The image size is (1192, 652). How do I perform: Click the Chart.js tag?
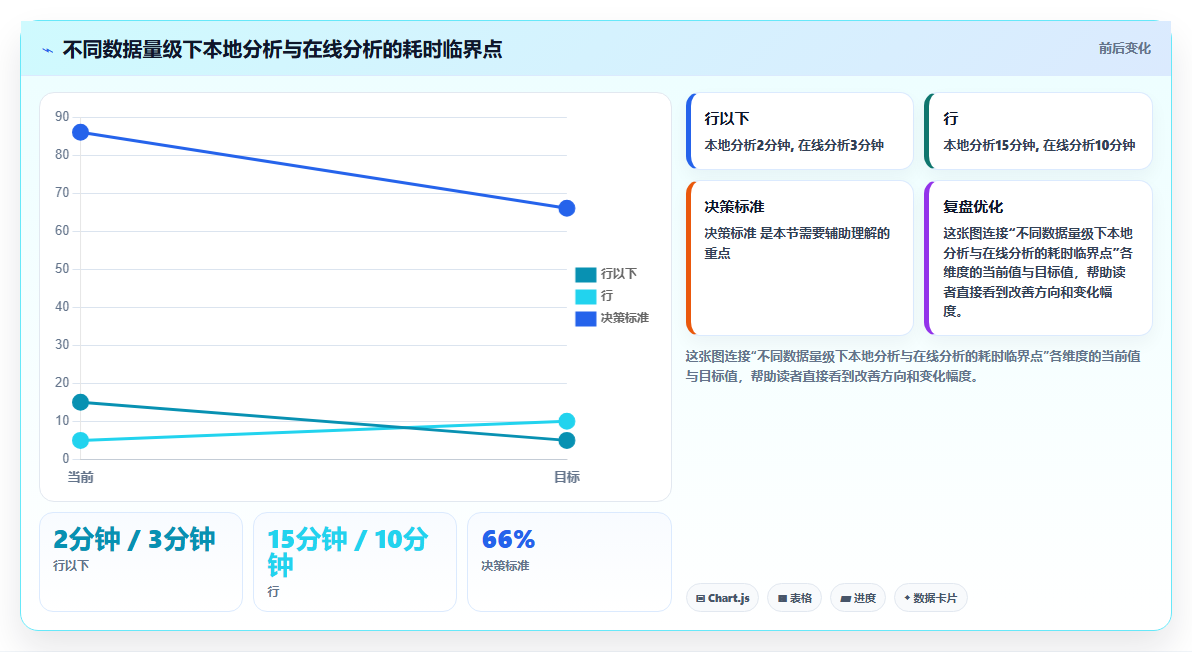pos(722,598)
